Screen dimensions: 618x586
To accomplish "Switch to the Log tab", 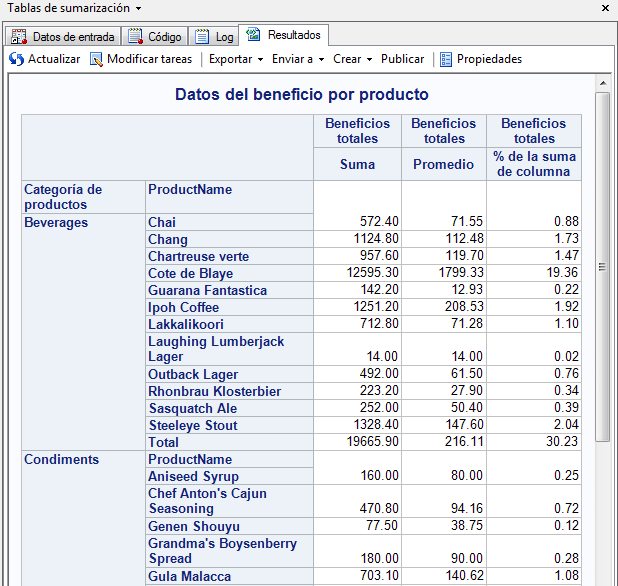I will pos(224,37).
